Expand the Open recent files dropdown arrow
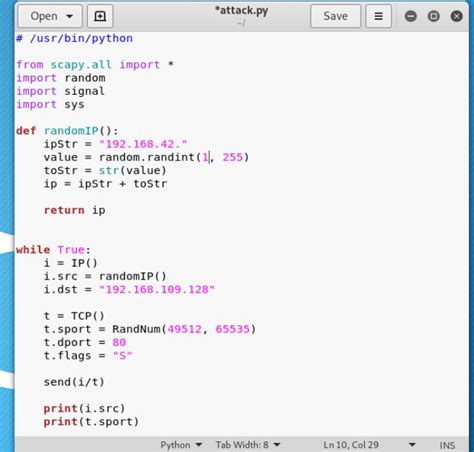Viewport: 474px width, 452px height. click(x=70, y=16)
